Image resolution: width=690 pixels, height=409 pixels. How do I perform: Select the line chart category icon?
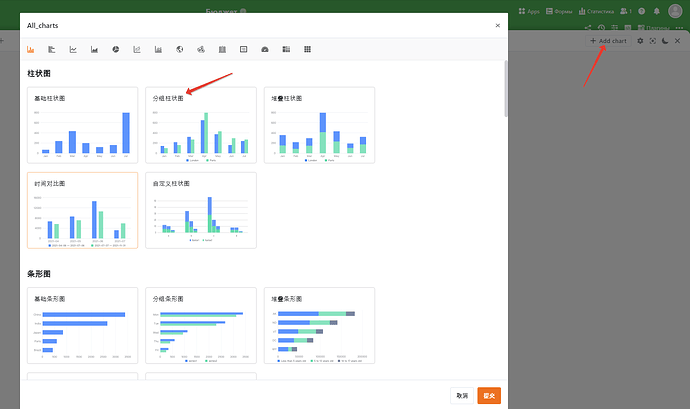coord(73,49)
